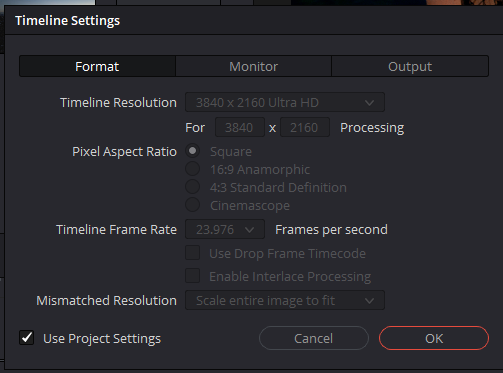
Task: Click the 23.976 frame rate chevron
Action: click(249, 230)
